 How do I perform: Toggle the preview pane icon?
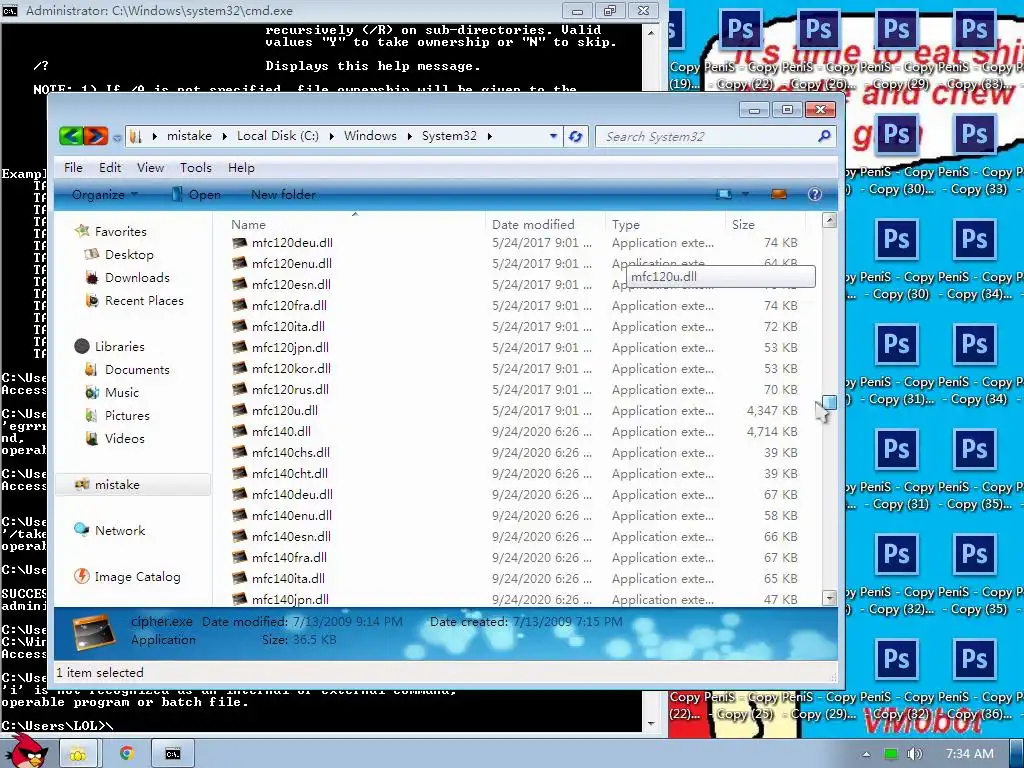778,194
